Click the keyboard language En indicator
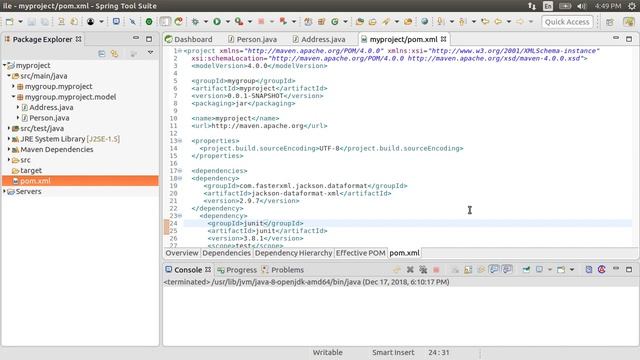The image size is (640, 360). [548, 6]
